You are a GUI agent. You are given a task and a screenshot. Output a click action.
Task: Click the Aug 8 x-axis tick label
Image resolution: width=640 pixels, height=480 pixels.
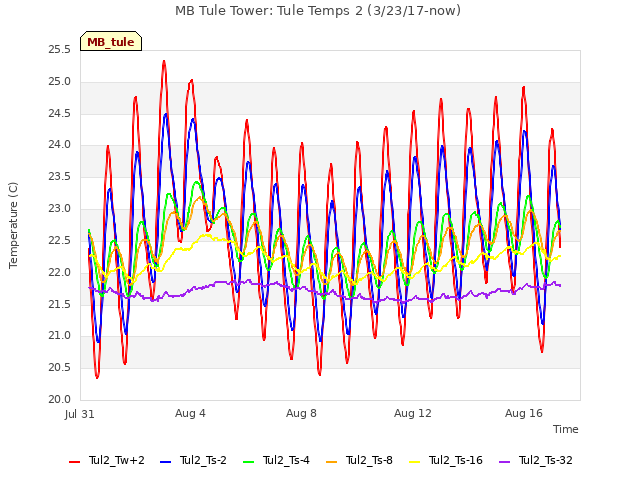coord(301,413)
